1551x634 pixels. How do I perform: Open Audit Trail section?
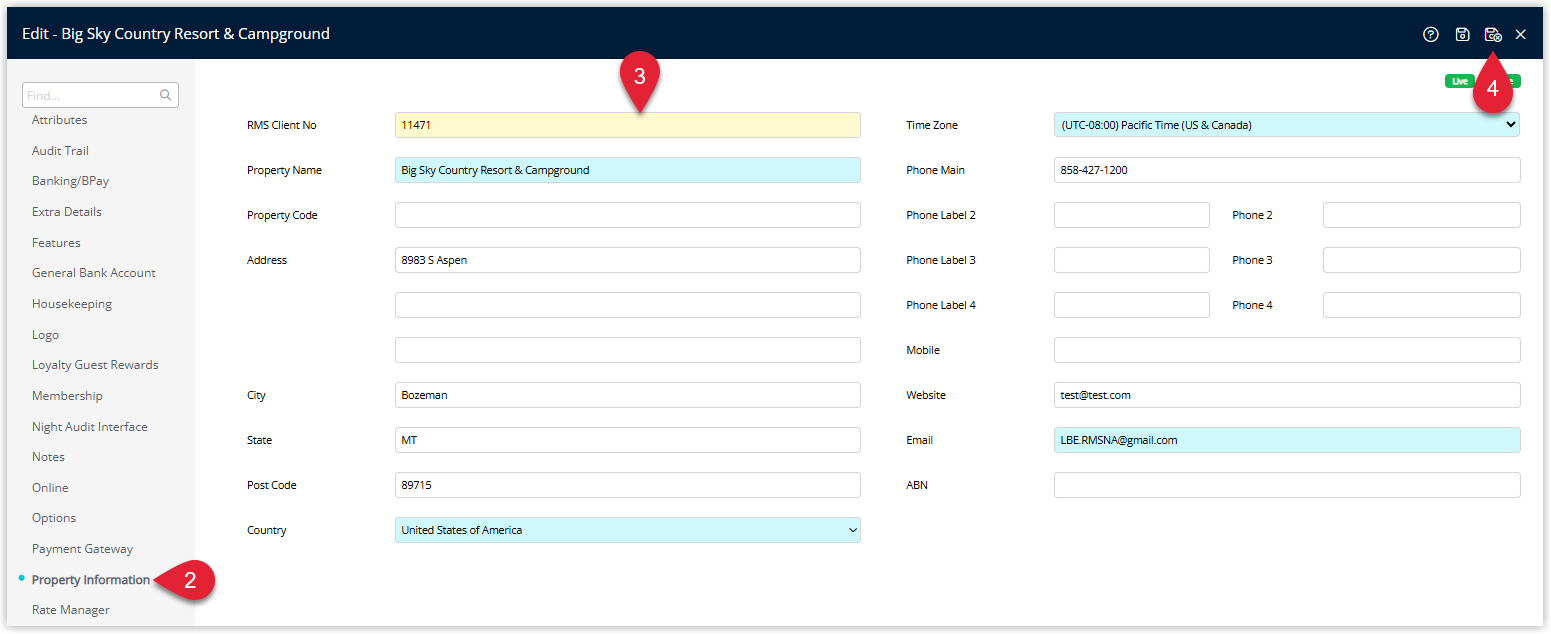click(x=60, y=151)
